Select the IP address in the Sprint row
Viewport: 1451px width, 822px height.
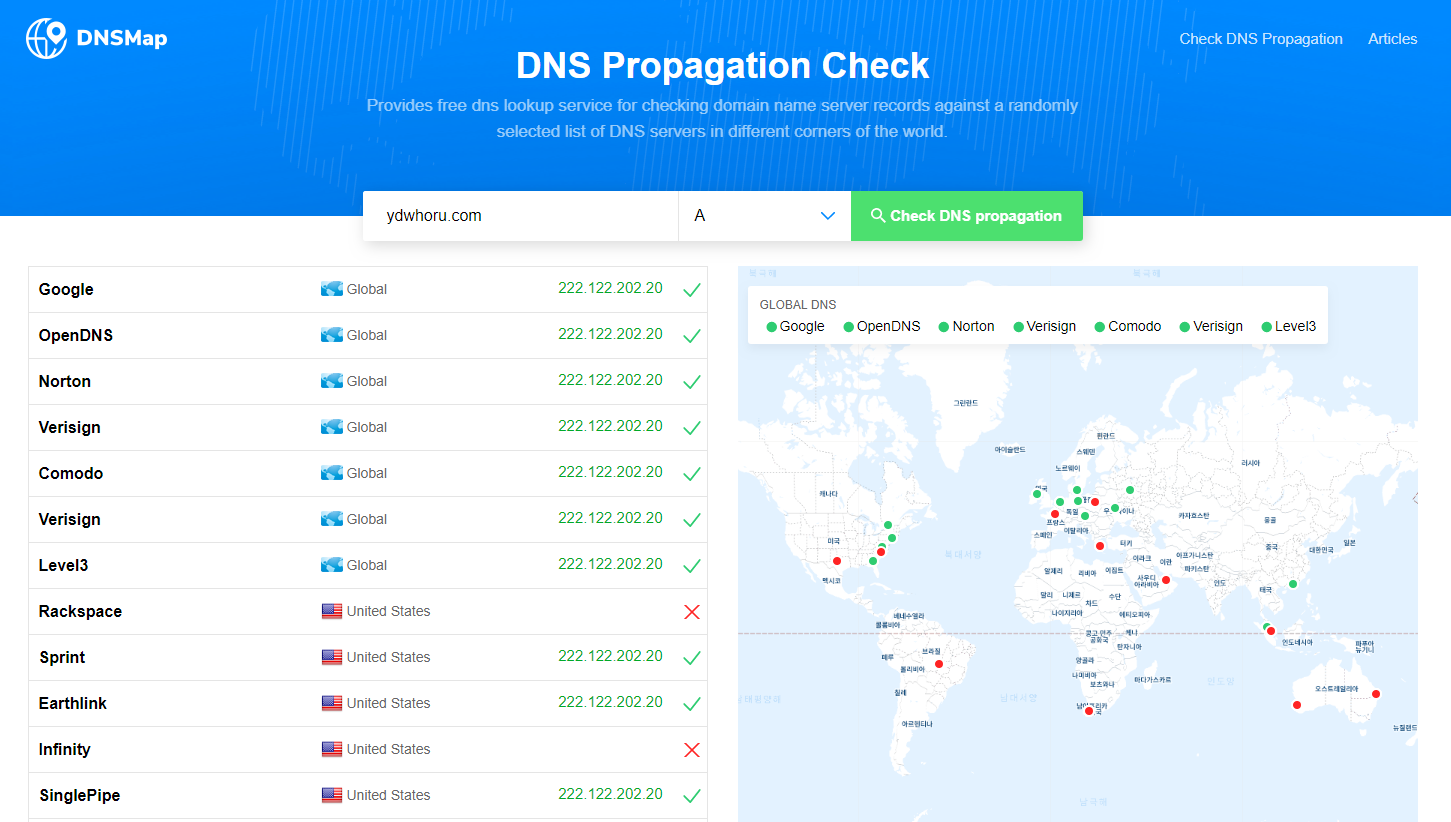[610, 656]
